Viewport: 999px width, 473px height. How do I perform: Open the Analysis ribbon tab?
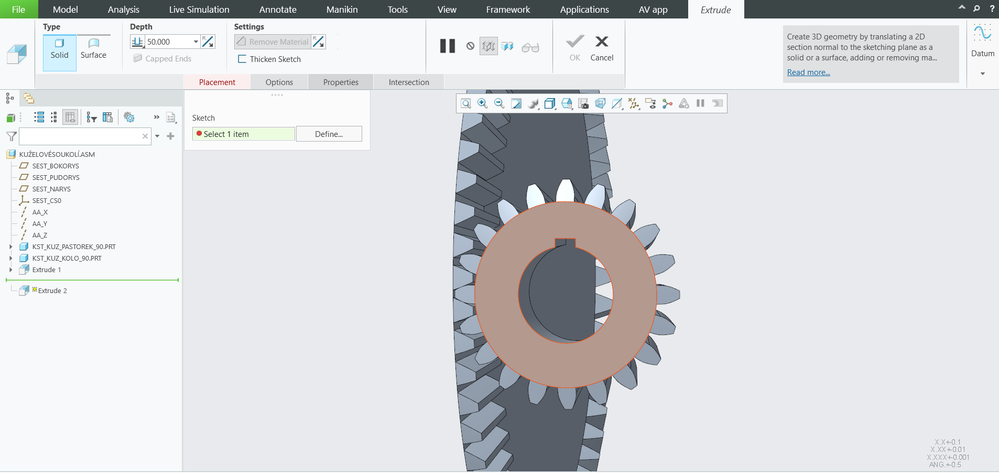coord(124,10)
